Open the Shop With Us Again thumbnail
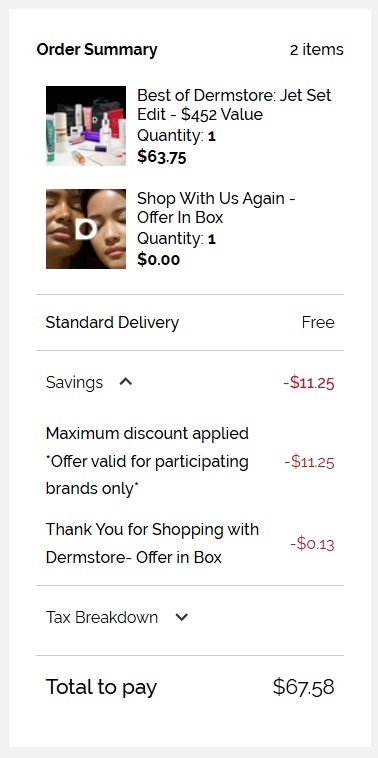 pos(86,229)
